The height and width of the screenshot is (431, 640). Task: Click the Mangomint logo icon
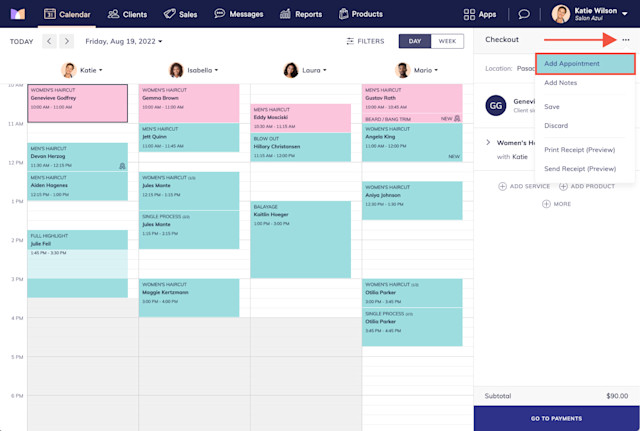click(x=18, y=14)
